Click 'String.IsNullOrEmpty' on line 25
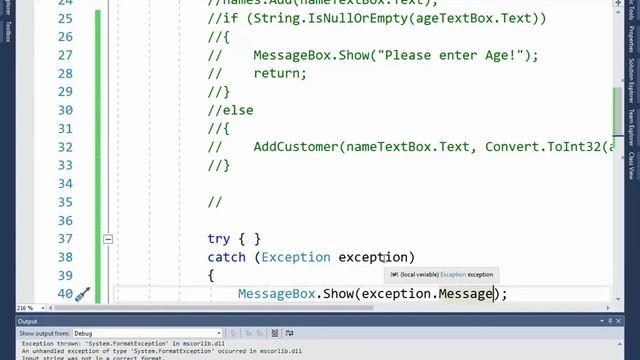Viewport: 640px width, 360px height. click(331, 18)
